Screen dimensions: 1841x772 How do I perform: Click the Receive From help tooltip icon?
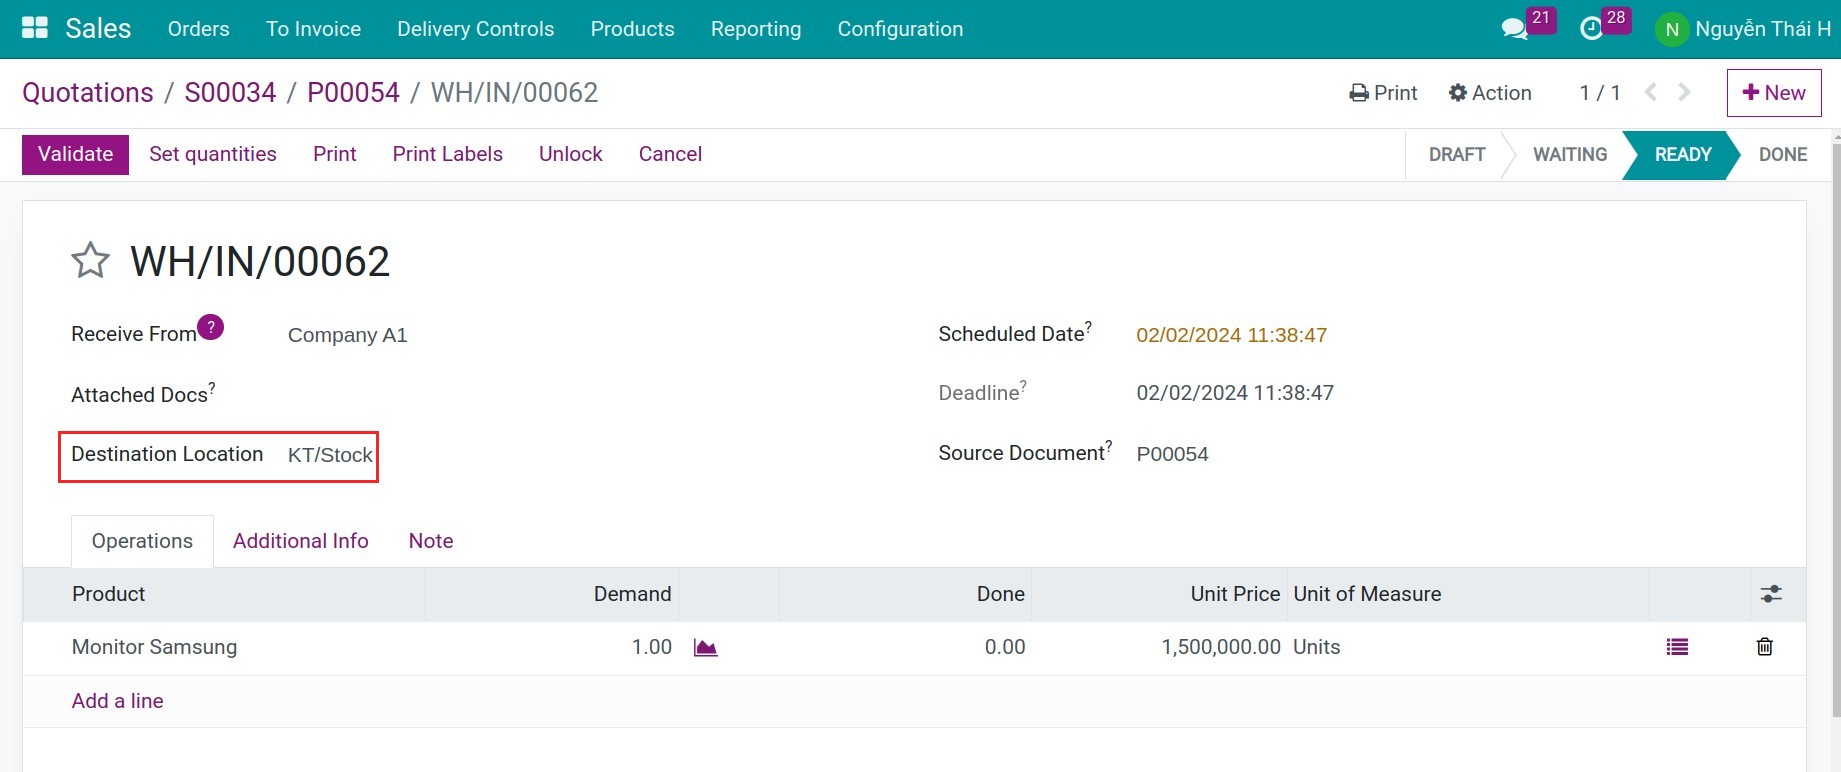(x=211, y=327)
